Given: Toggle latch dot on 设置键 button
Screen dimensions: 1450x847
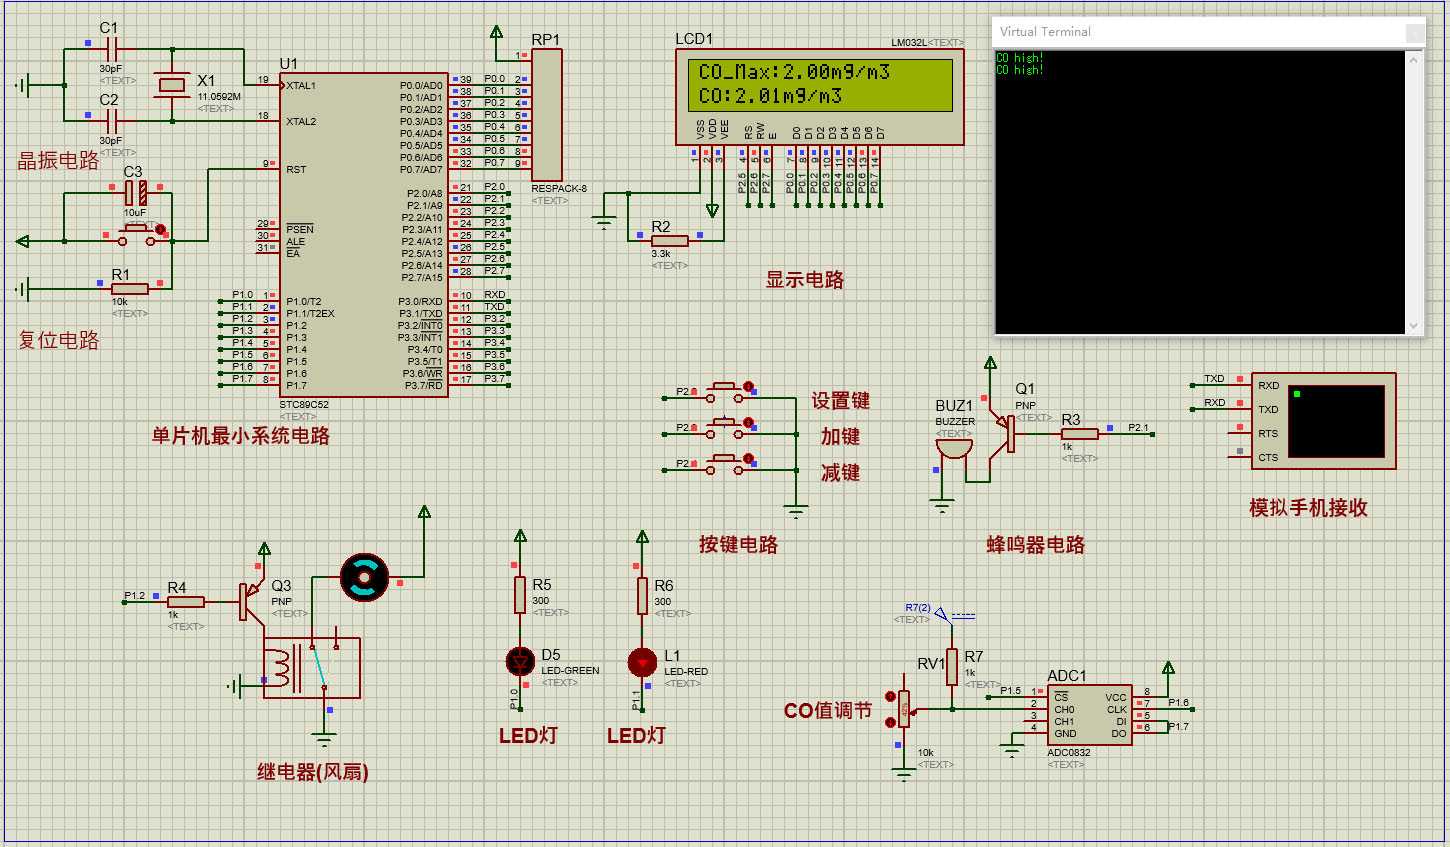Looking at the screenshot, I should click(749, 387).
